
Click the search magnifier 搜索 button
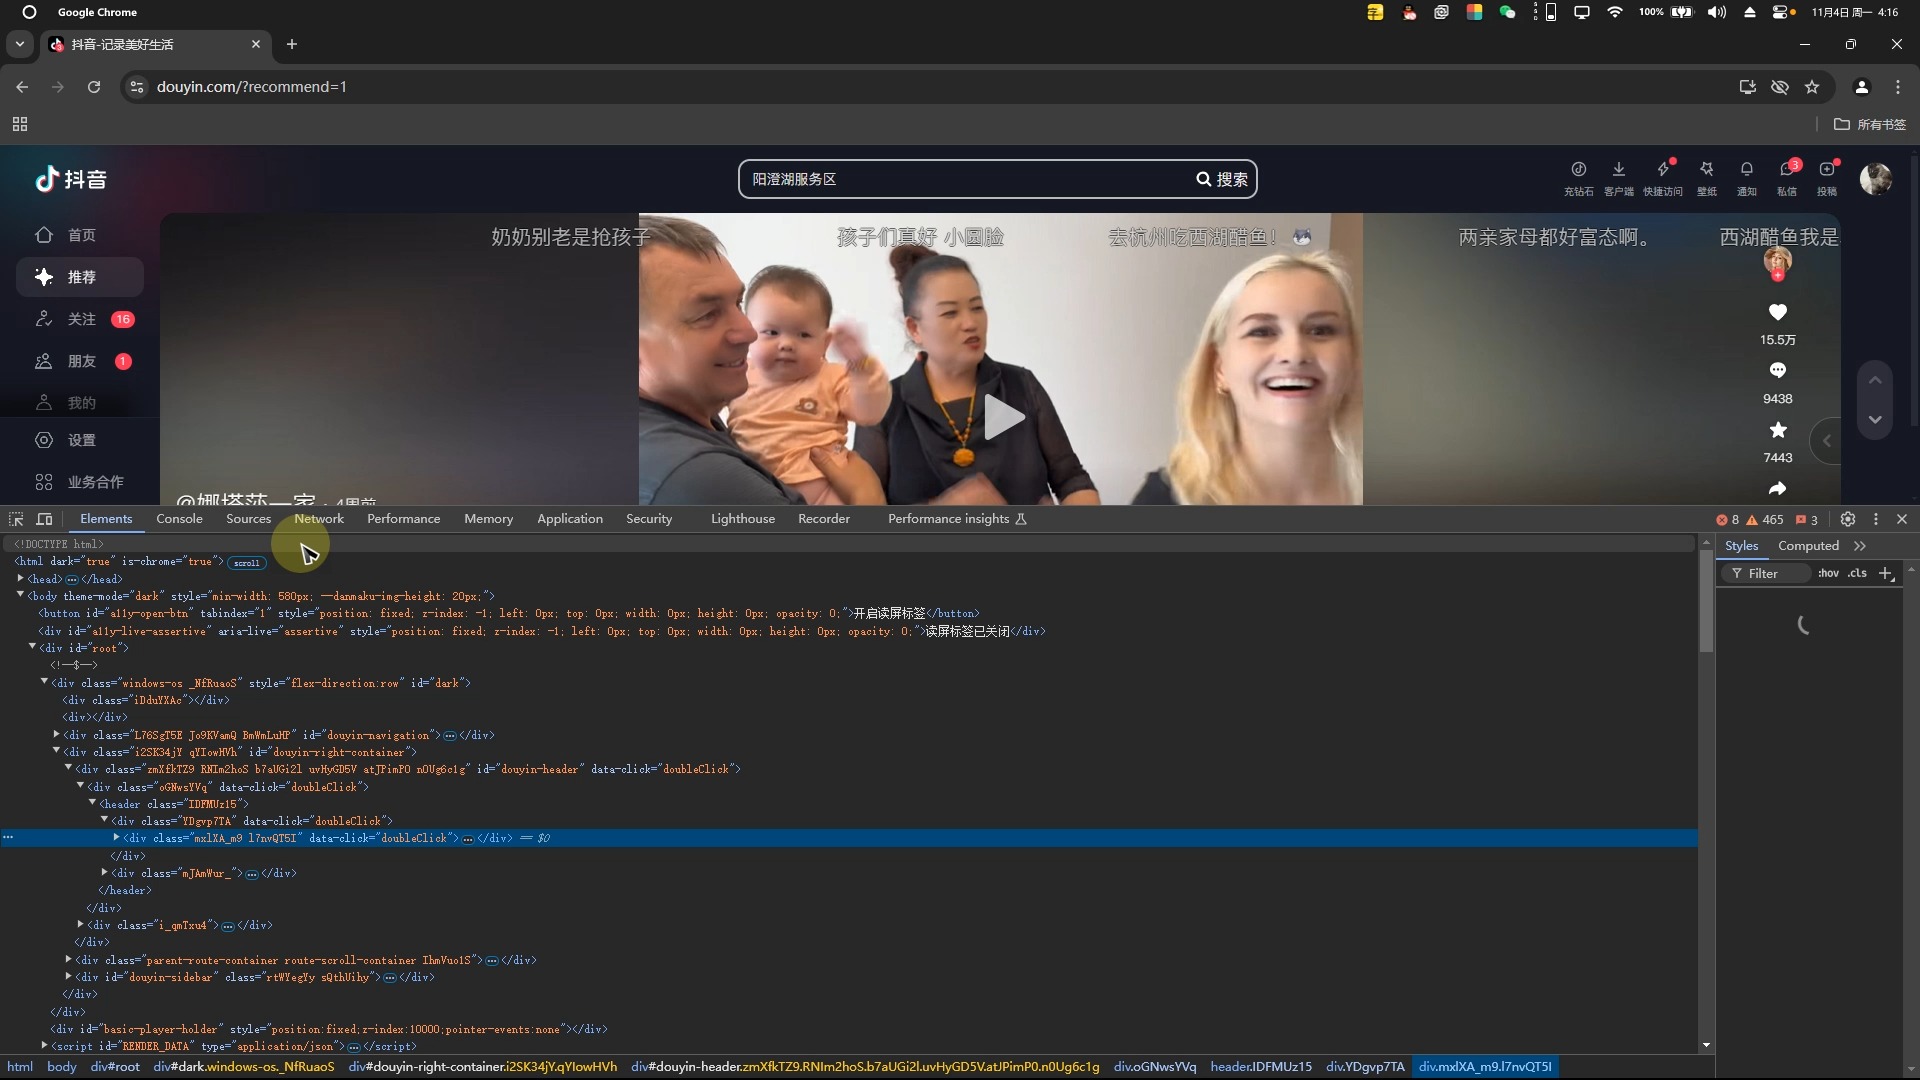coord(1222,179)
